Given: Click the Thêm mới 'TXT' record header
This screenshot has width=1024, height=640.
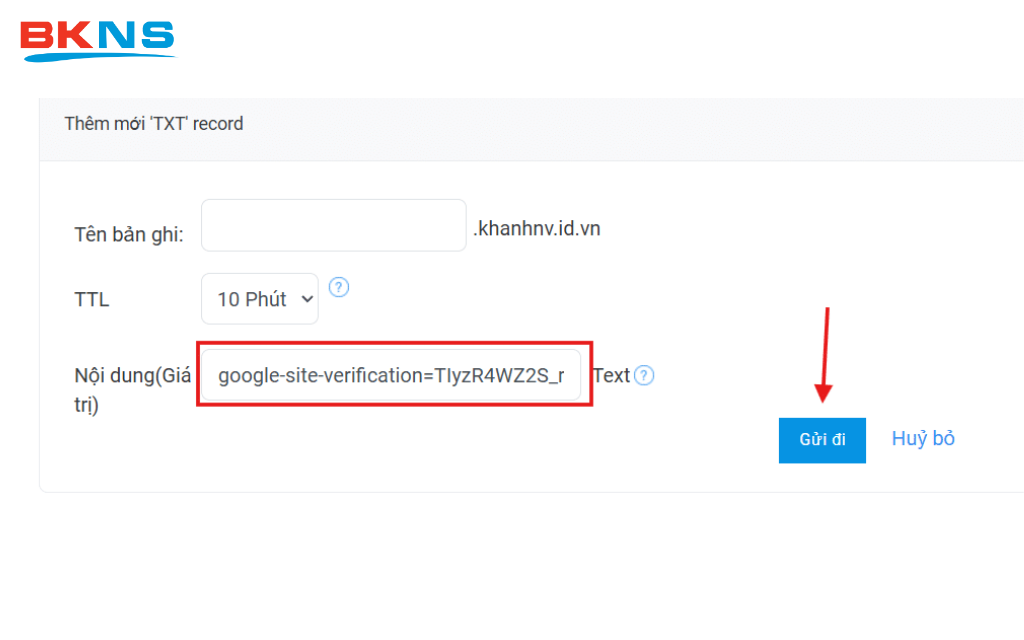Looking at the screenshot, I should click(x=154, y=124).
